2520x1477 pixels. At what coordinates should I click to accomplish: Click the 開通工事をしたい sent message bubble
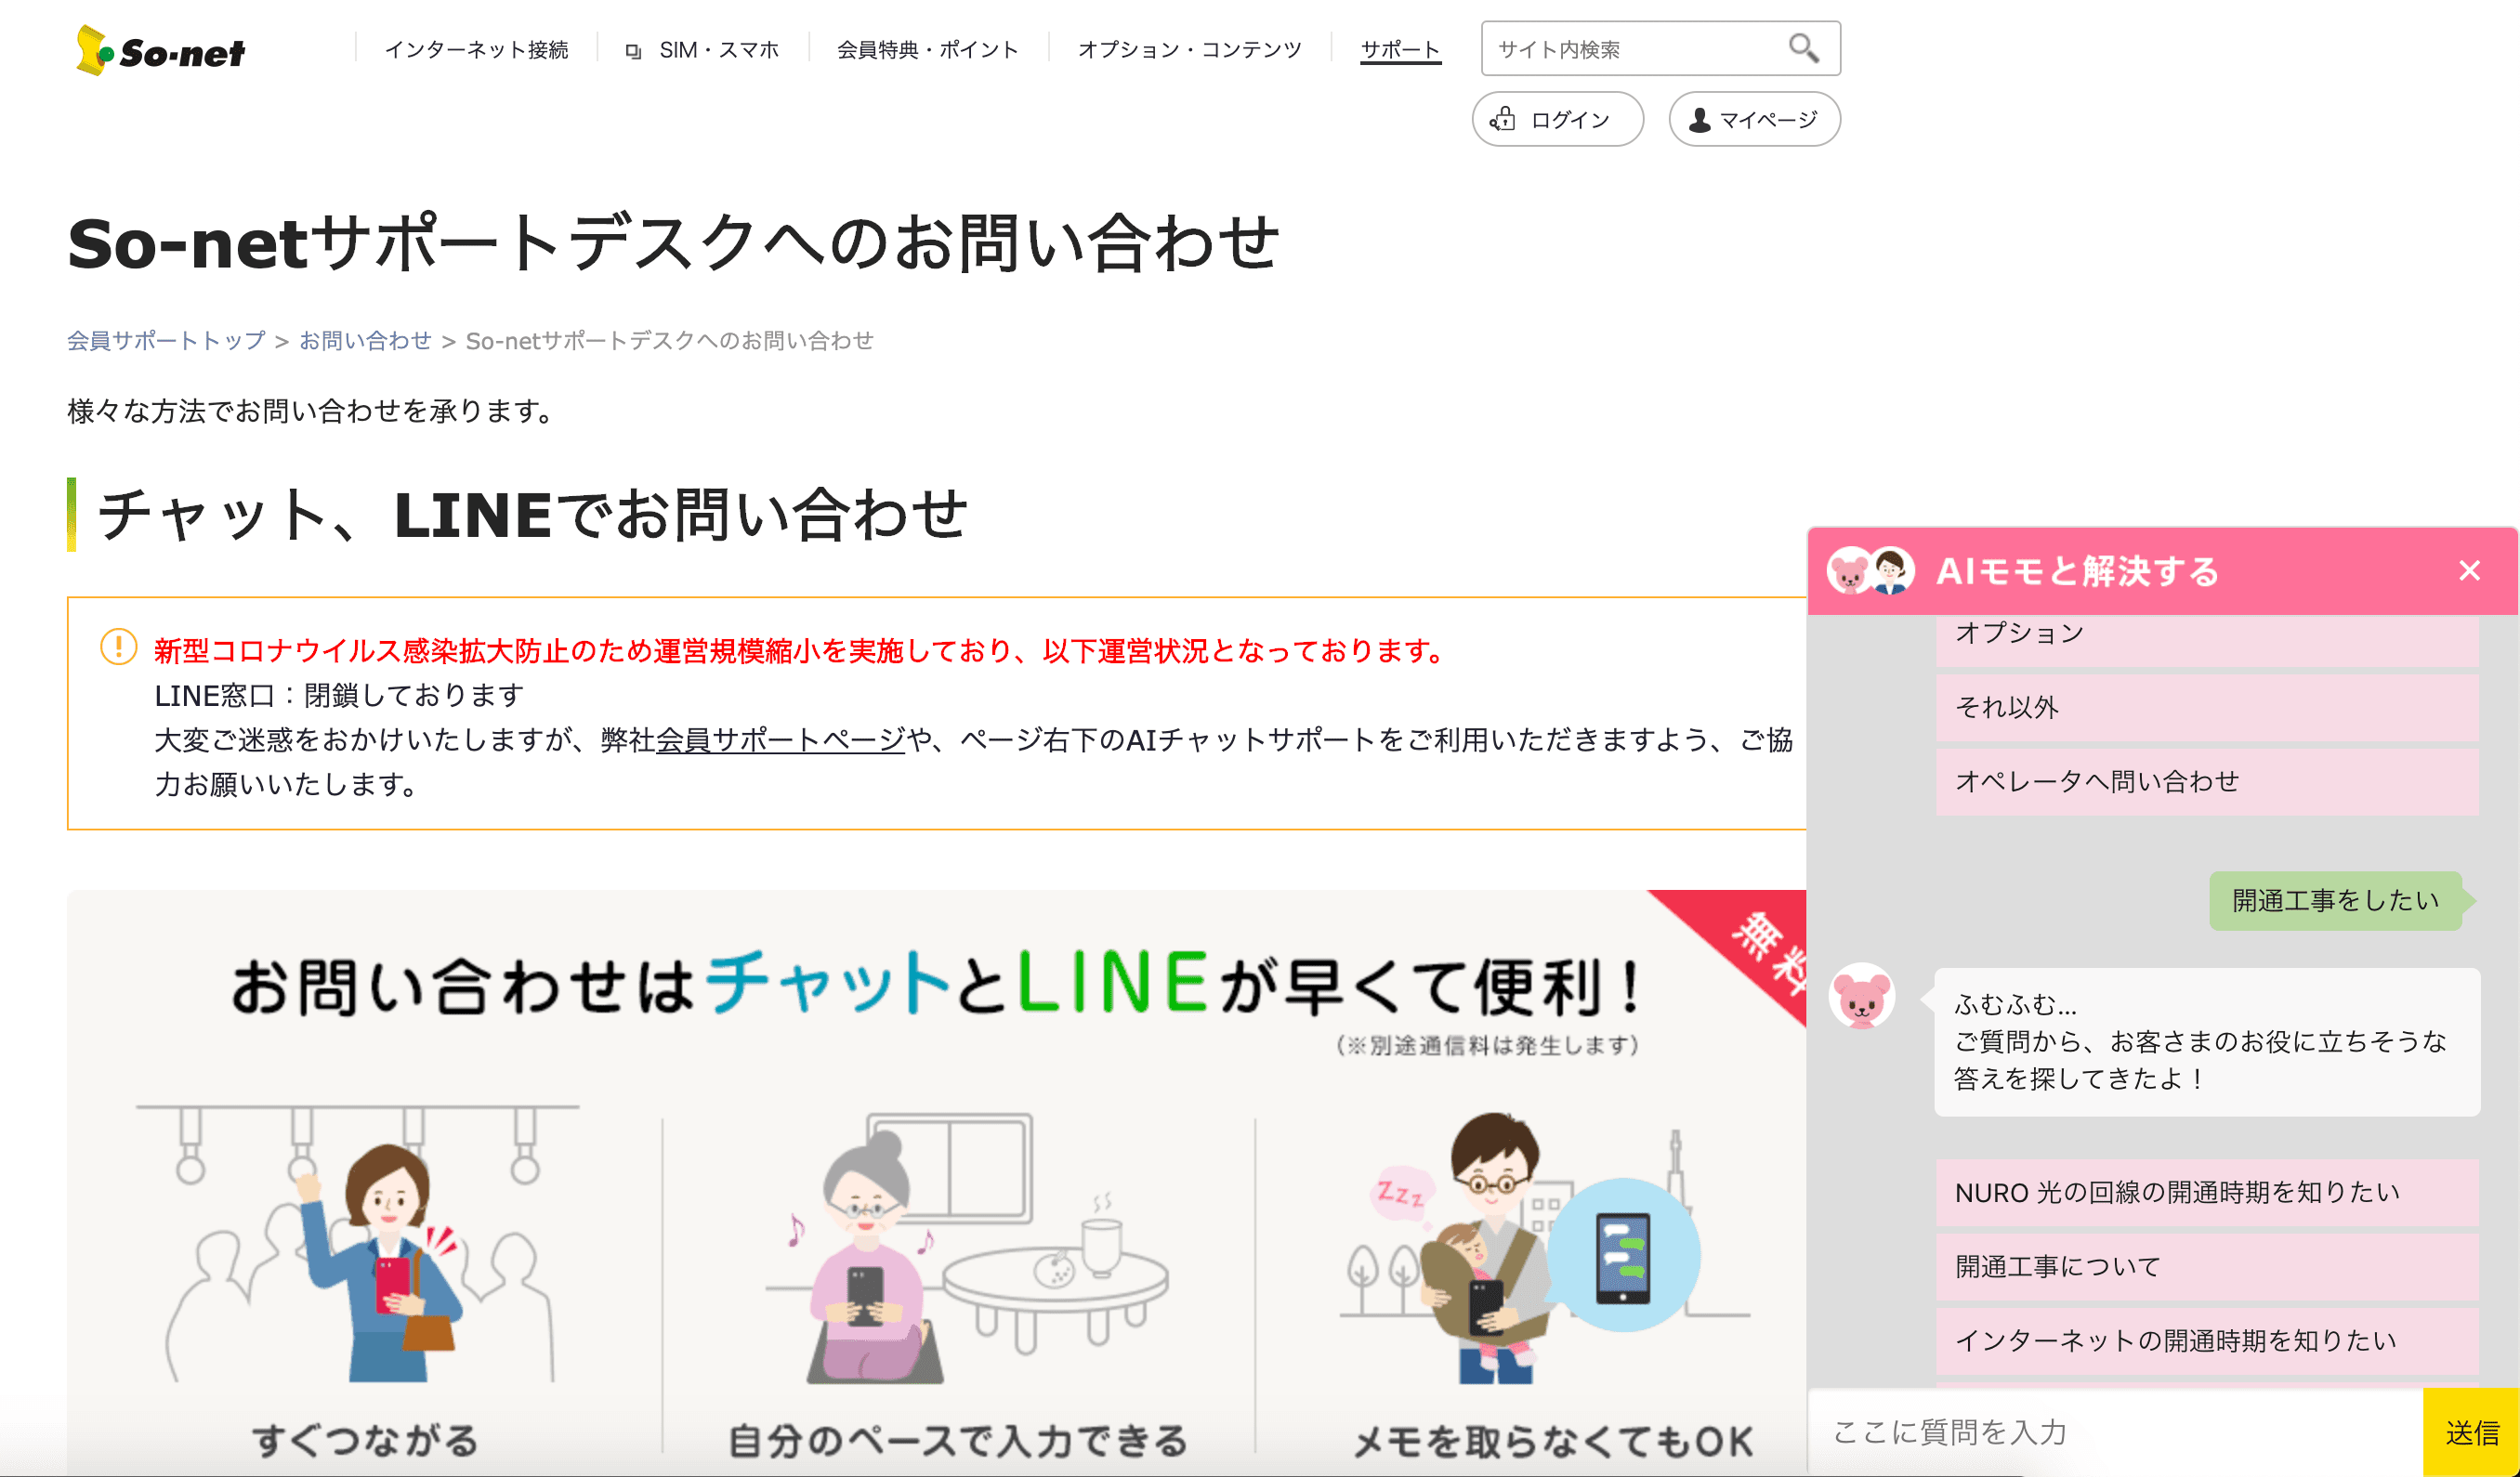click(x=2336, y=900)
